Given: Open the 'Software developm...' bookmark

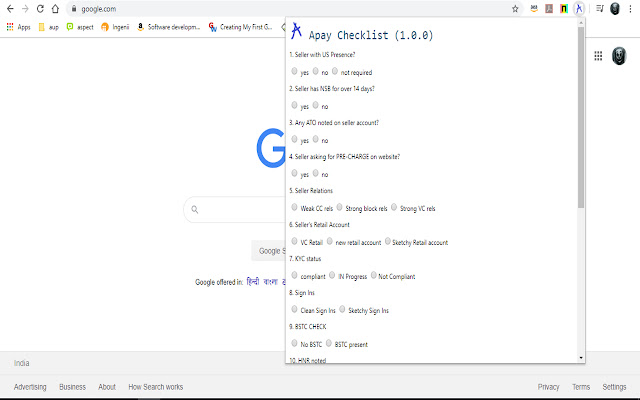Looking at the screenshot, I should [169, 27].
